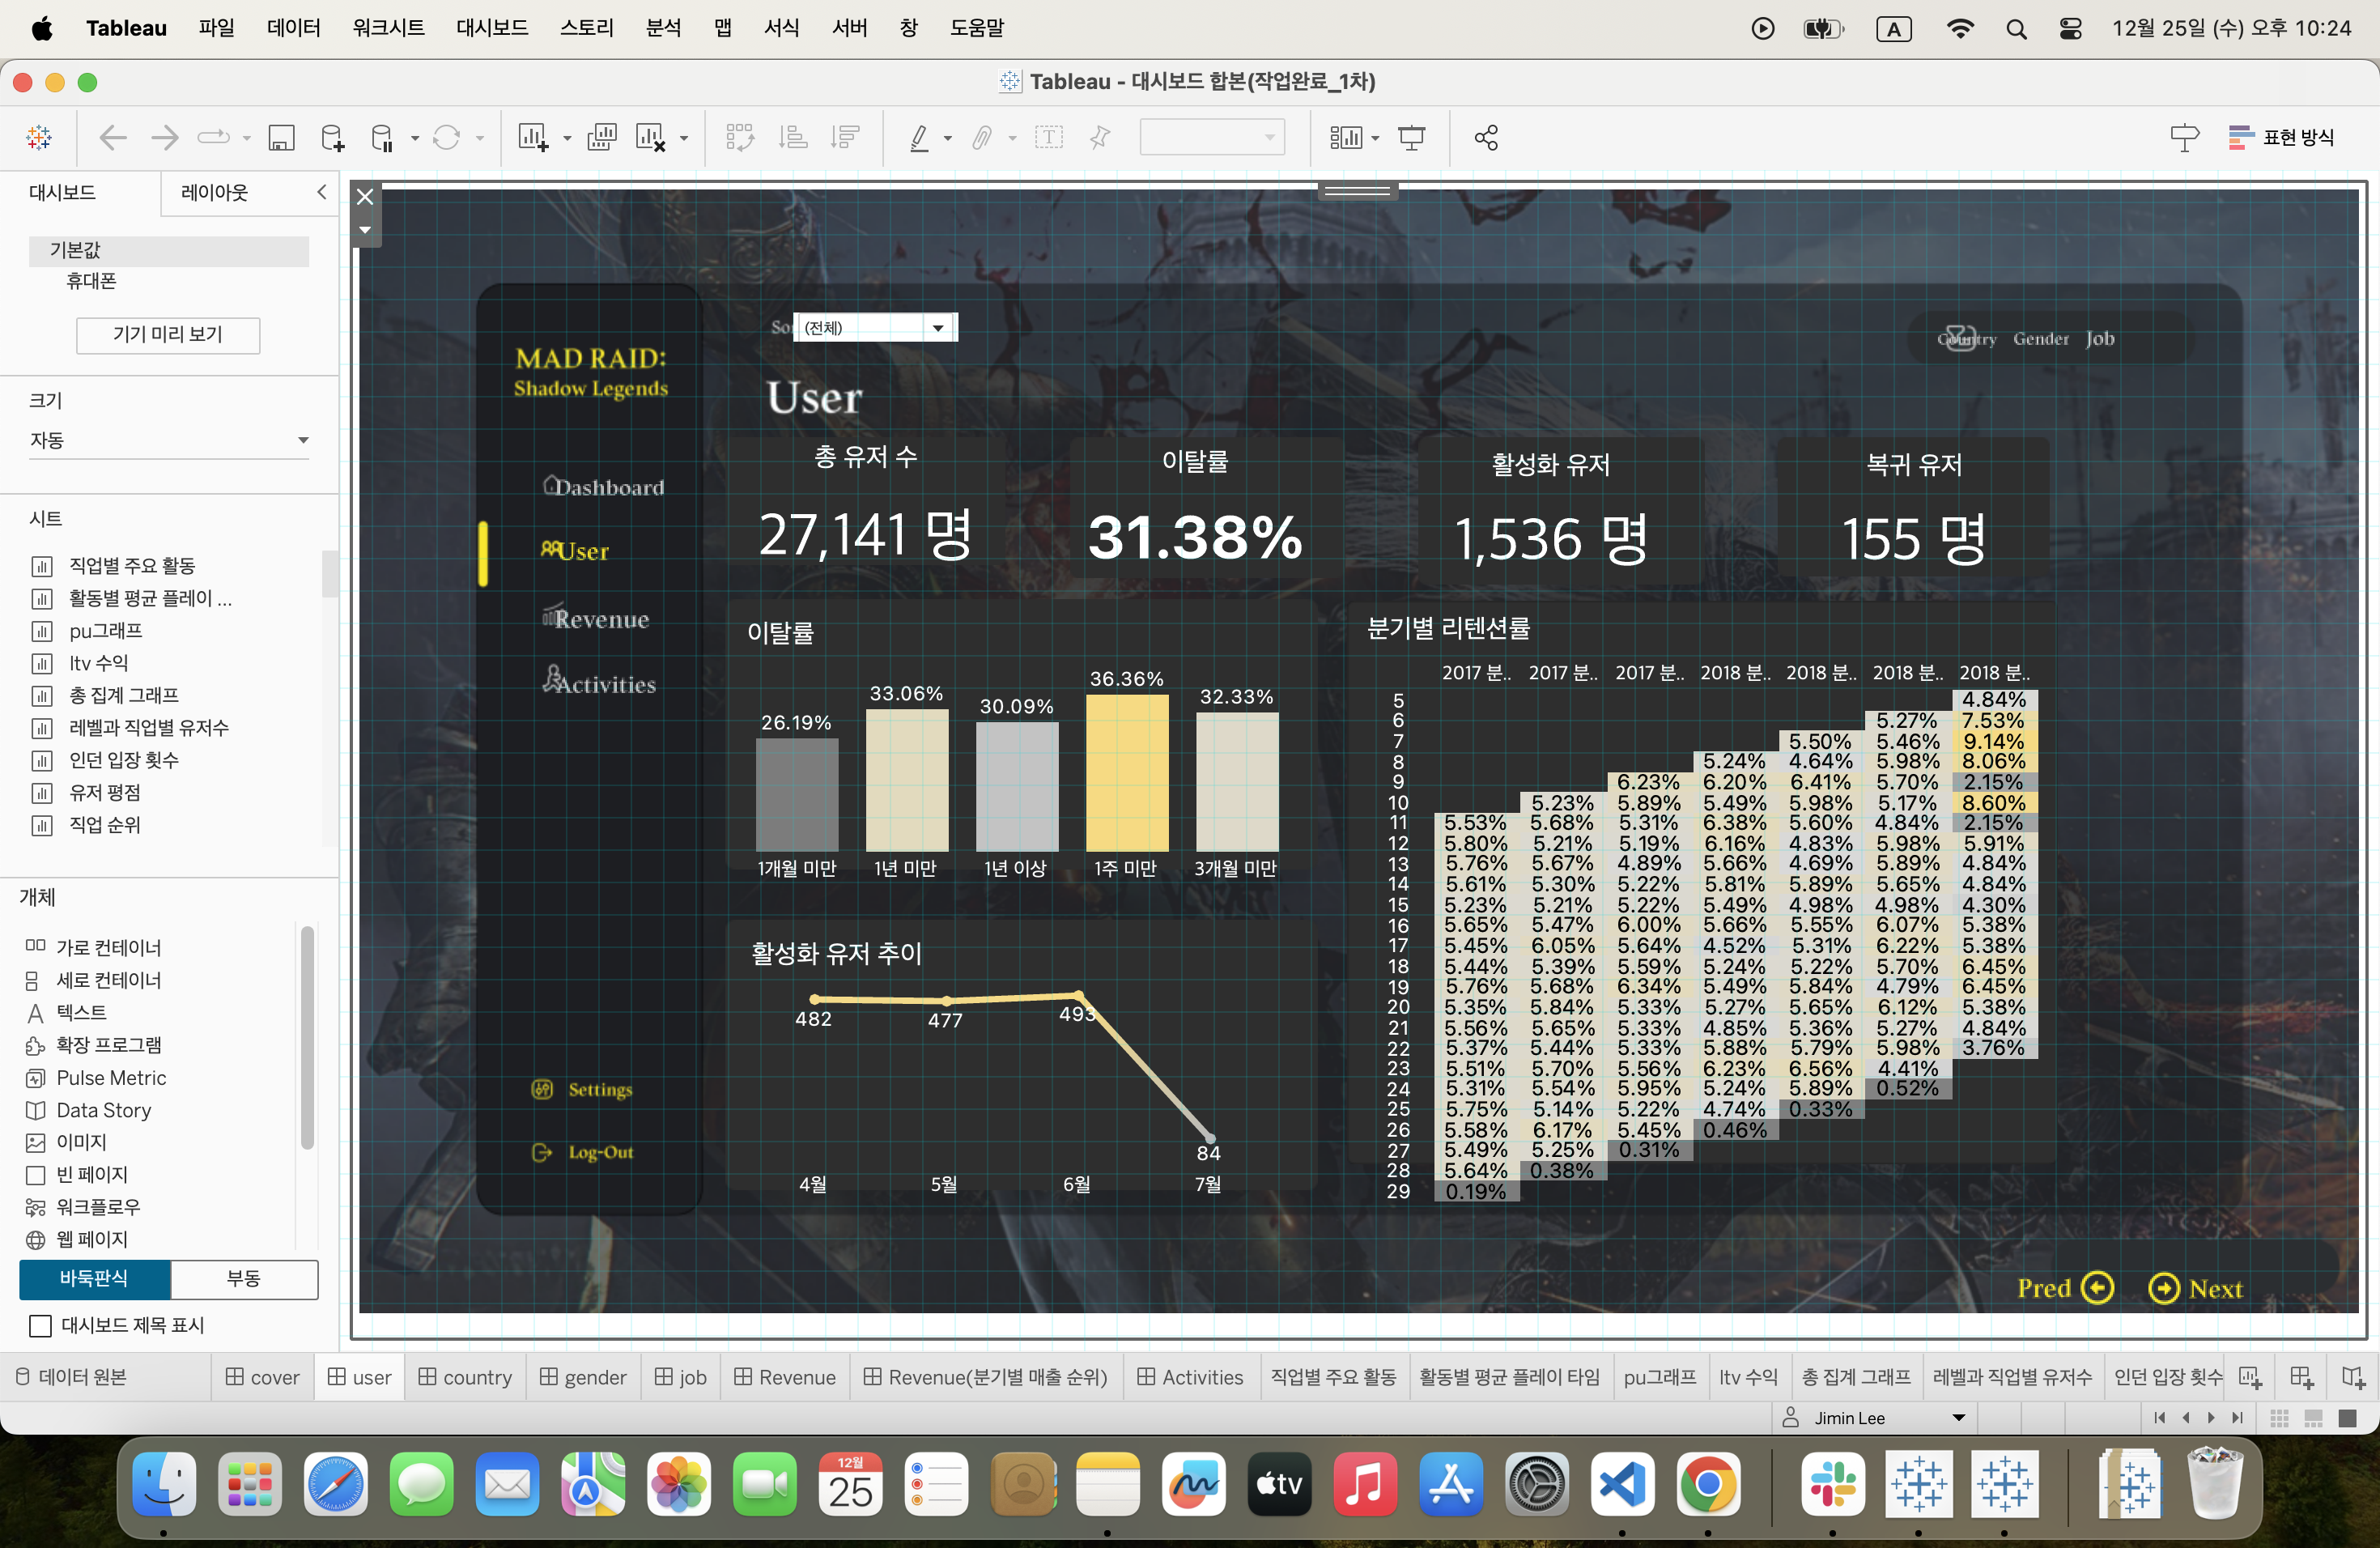Toggle mark labels with the T icon
2380x1548 pixels.
(1048, 138)
